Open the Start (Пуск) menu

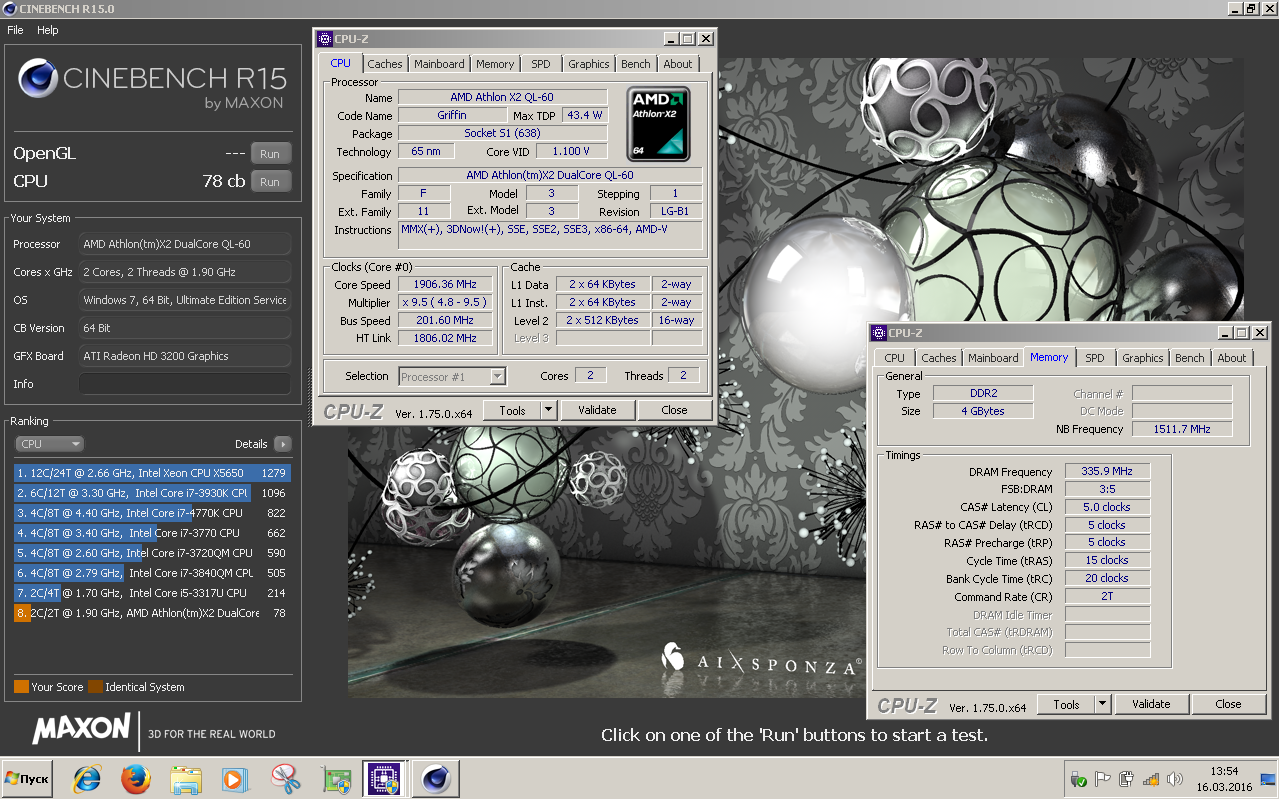(29, 778)
